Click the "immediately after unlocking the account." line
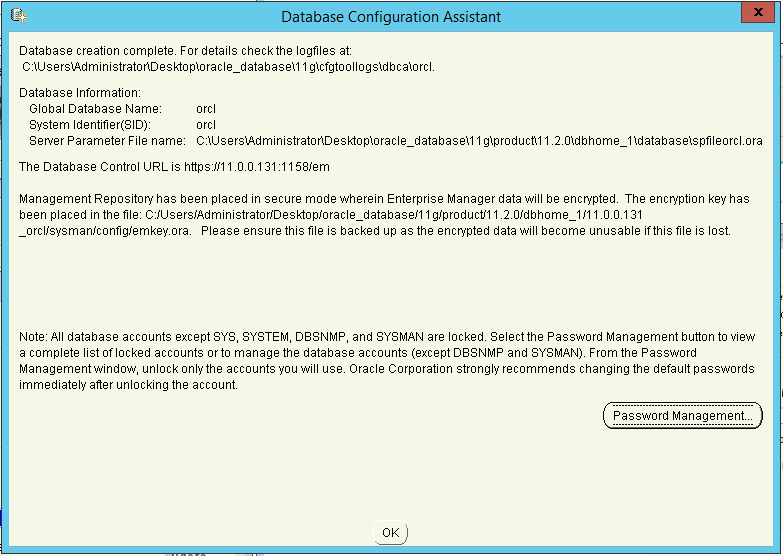783x556 pixels. click(x=128, y=385)
